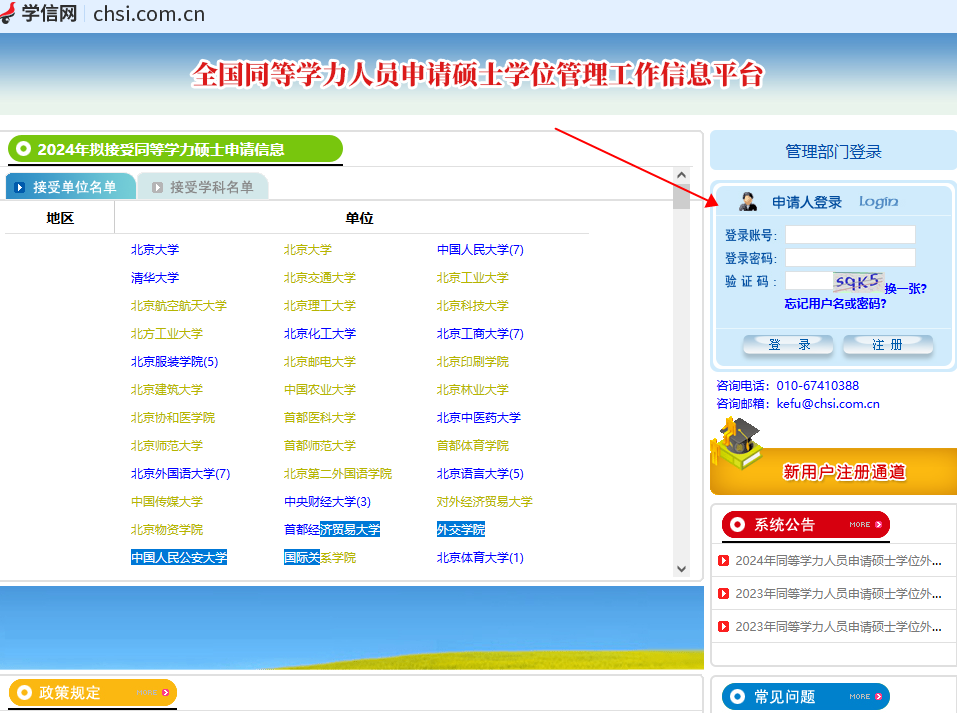Click the 2024年拟接受同等学力硕士申请信息 header
This screenshot has width=957, height=713.
pyautogui.click(x=175, y=150)
